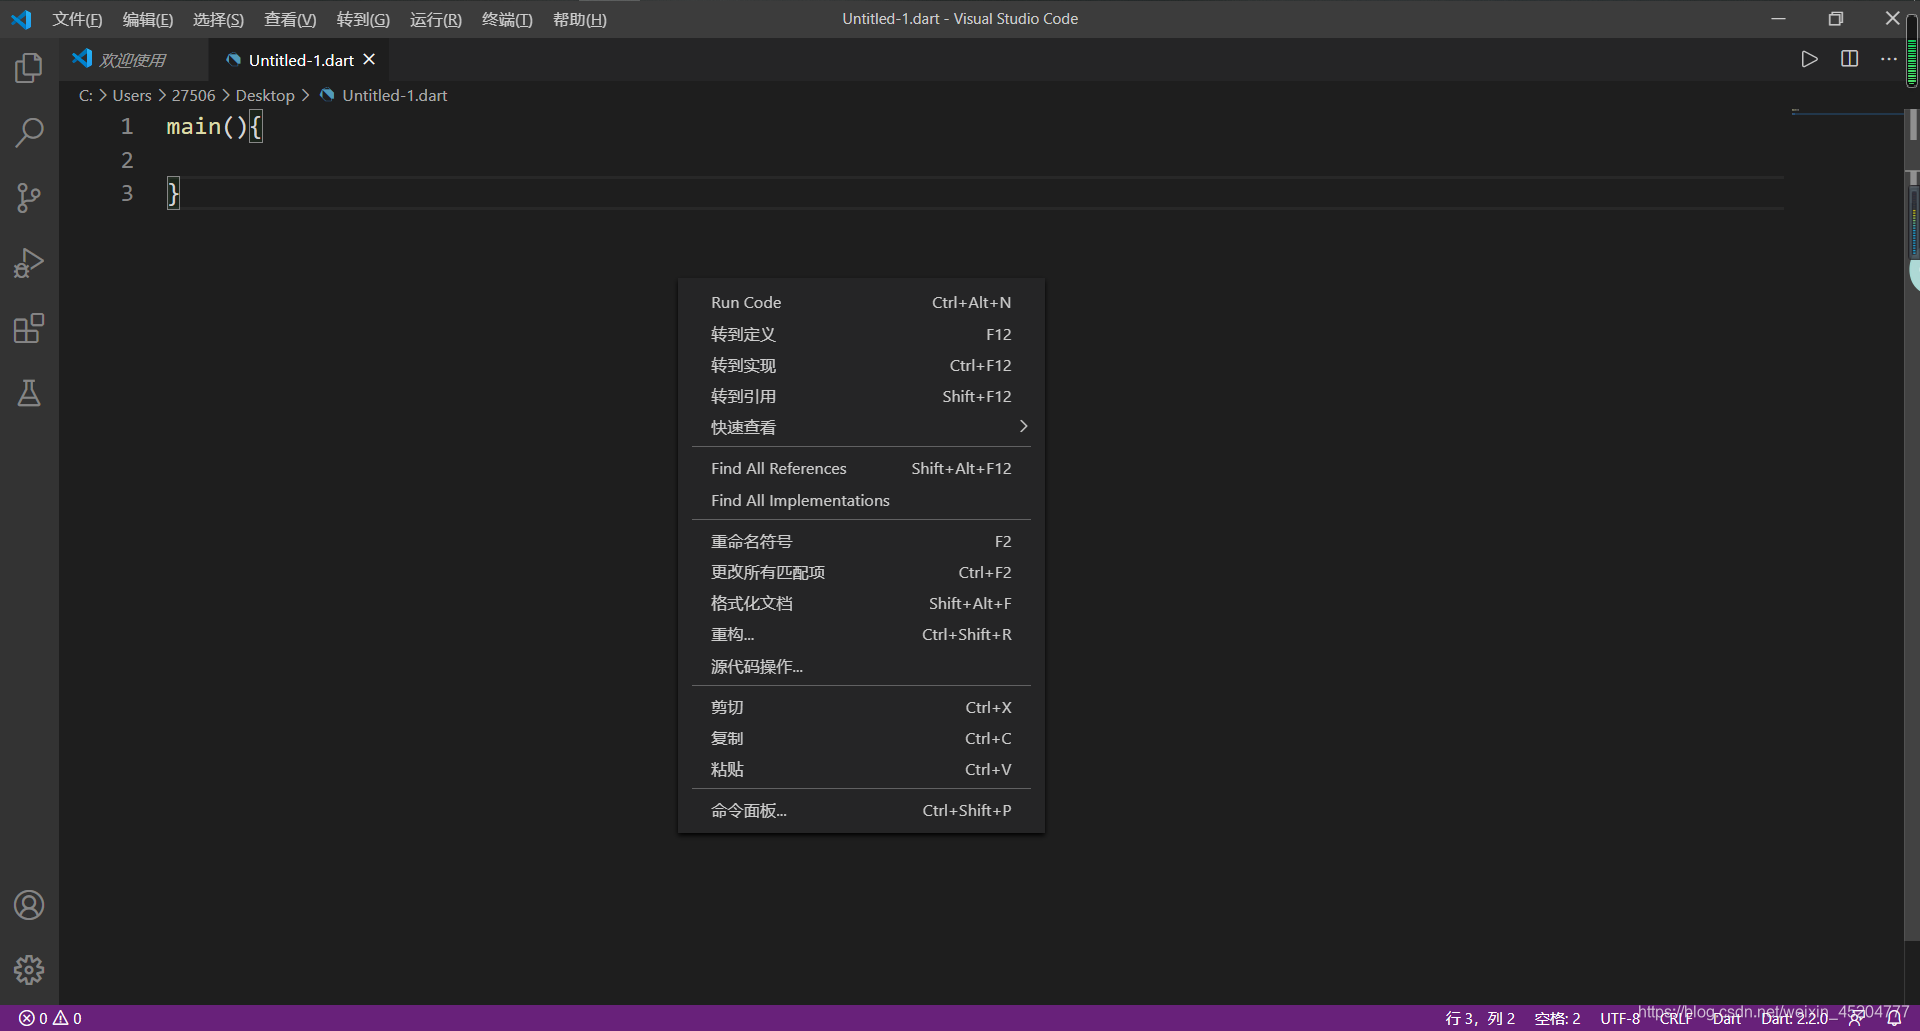1920x1031 pixels.
Task: Choose 转到实现 in context menu
Action: pyautogui.click(x=861, y=365)
